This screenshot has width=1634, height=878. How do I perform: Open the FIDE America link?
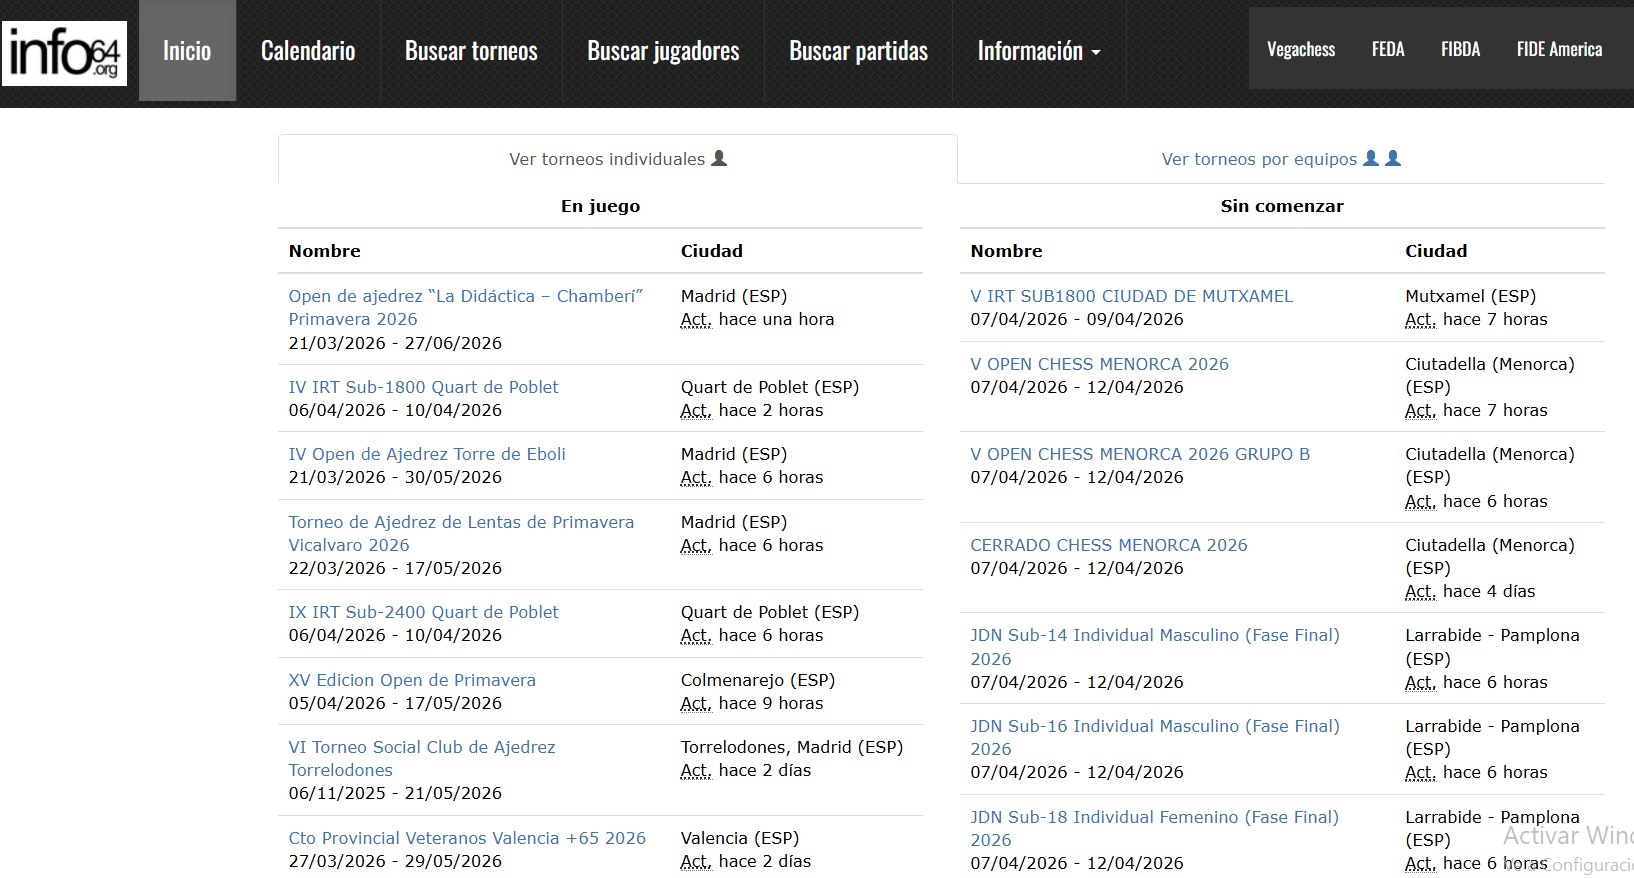click(1558, 49)
